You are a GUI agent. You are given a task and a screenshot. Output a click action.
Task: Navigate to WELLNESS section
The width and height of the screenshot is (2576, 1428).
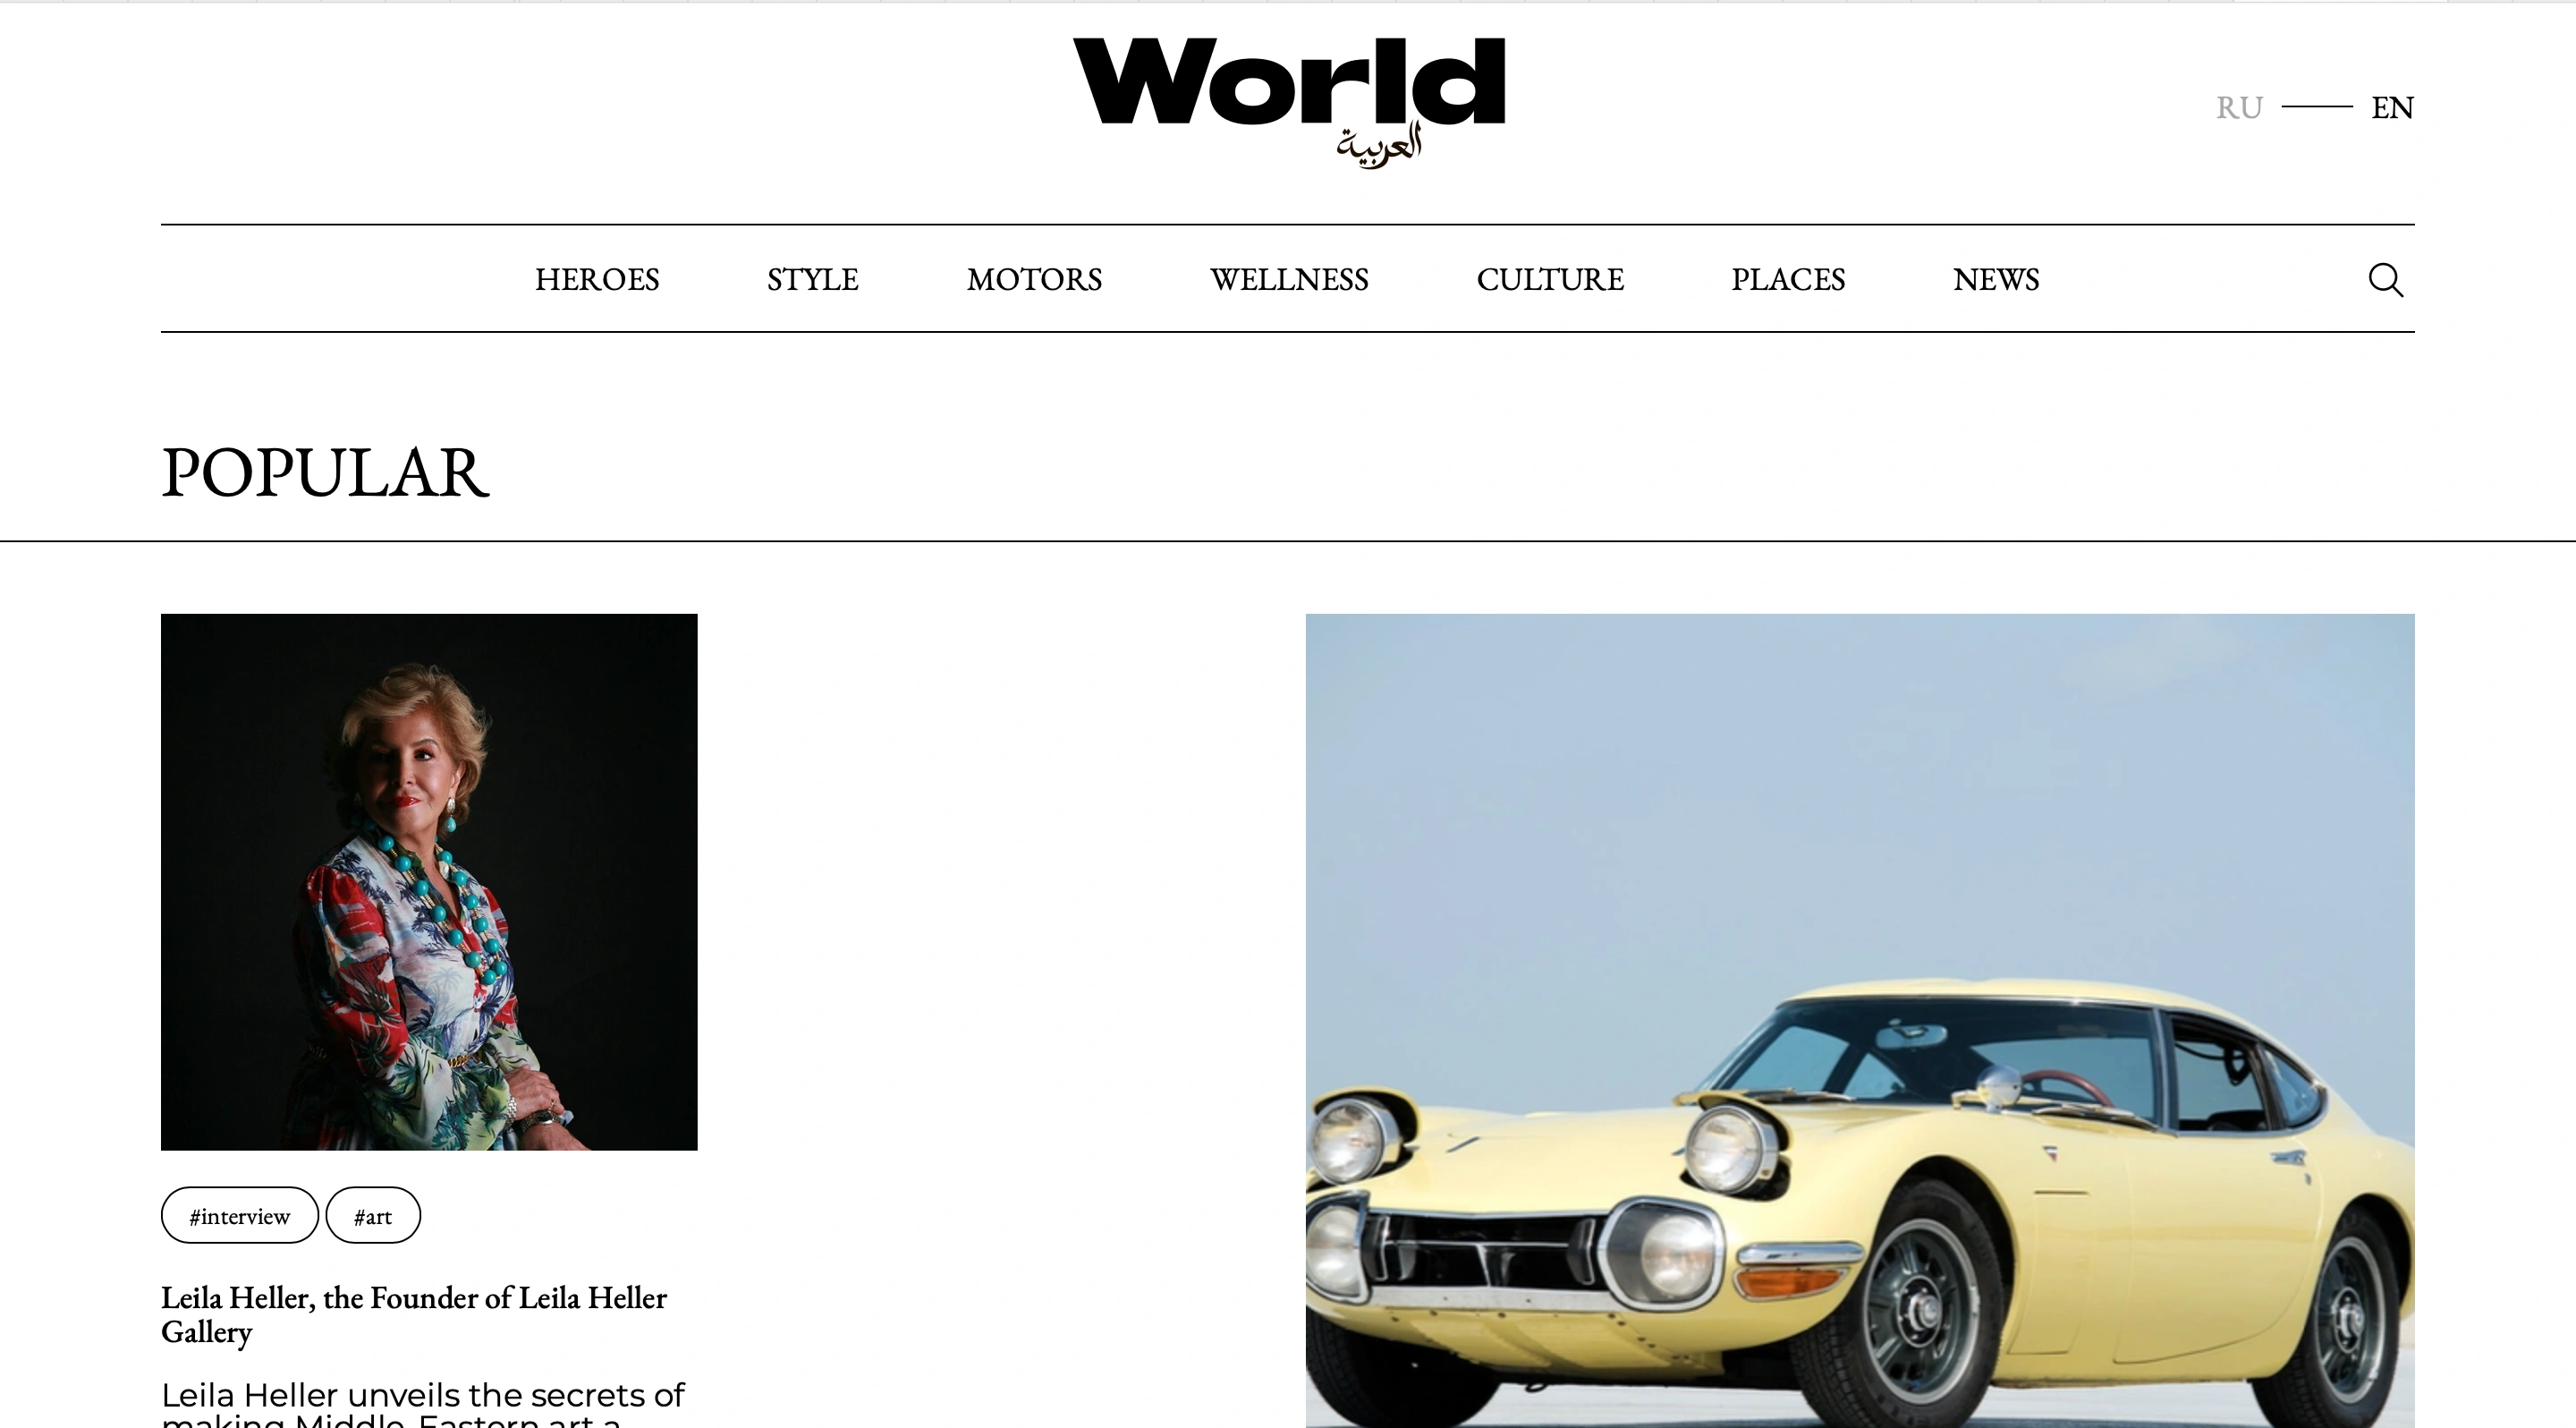click(x=1289, y=279)
